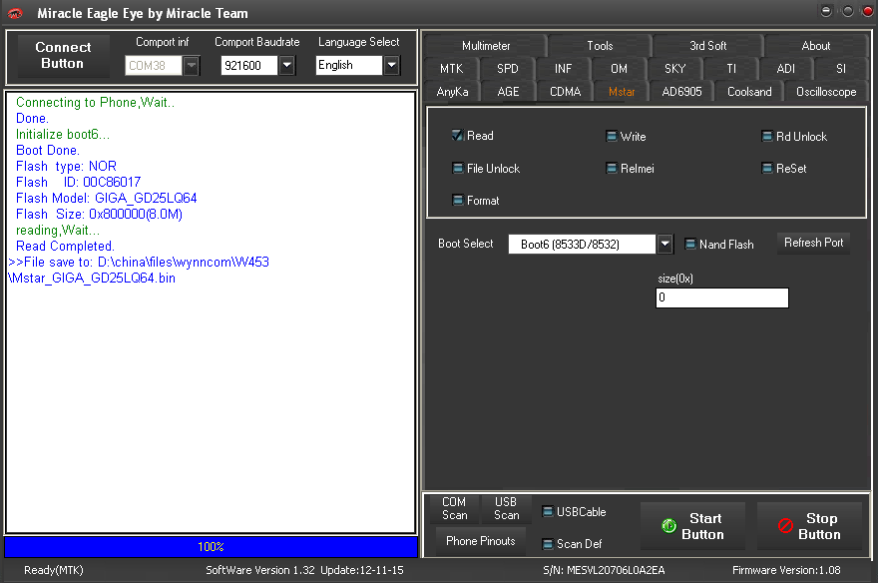
Task: Open the Oscilloscope tab
Action: tap(826, 91)
